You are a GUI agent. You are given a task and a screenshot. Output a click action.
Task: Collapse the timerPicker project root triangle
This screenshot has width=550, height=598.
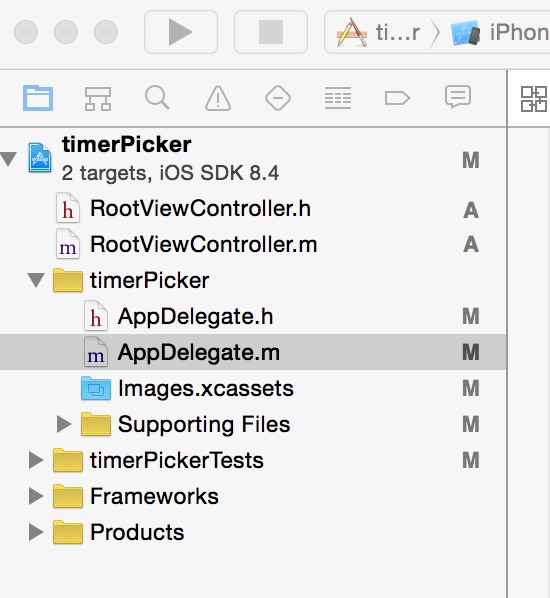click(8, 159)
